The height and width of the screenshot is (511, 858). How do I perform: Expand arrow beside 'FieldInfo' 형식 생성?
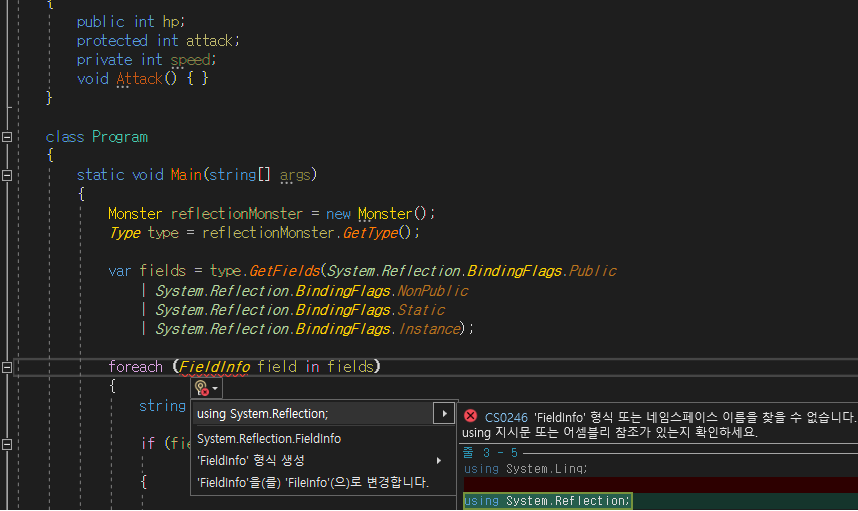439,461
